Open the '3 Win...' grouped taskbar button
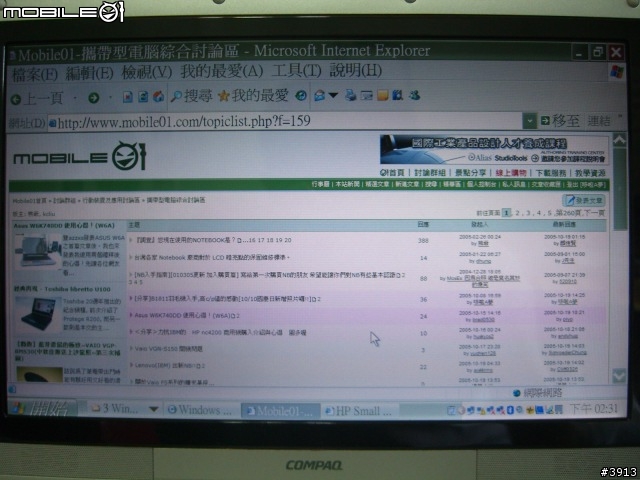 124,409
